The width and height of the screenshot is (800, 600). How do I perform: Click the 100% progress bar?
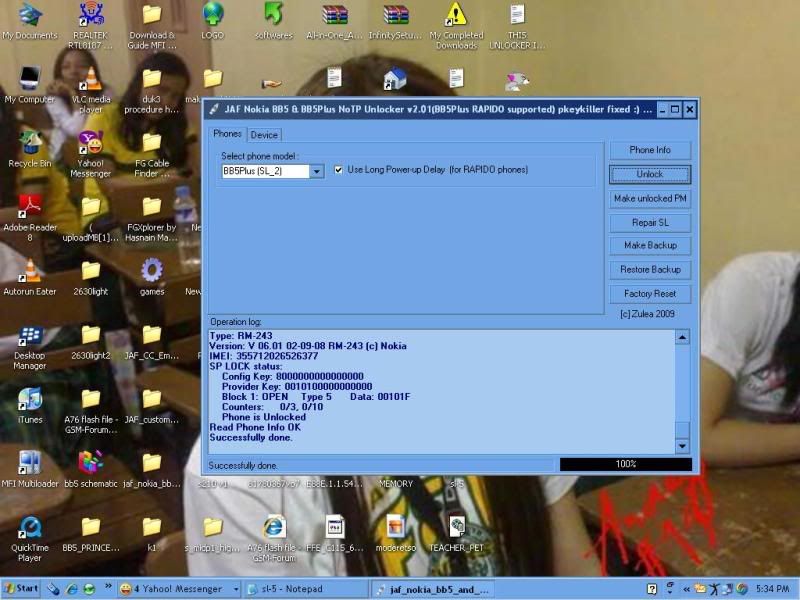626,464
